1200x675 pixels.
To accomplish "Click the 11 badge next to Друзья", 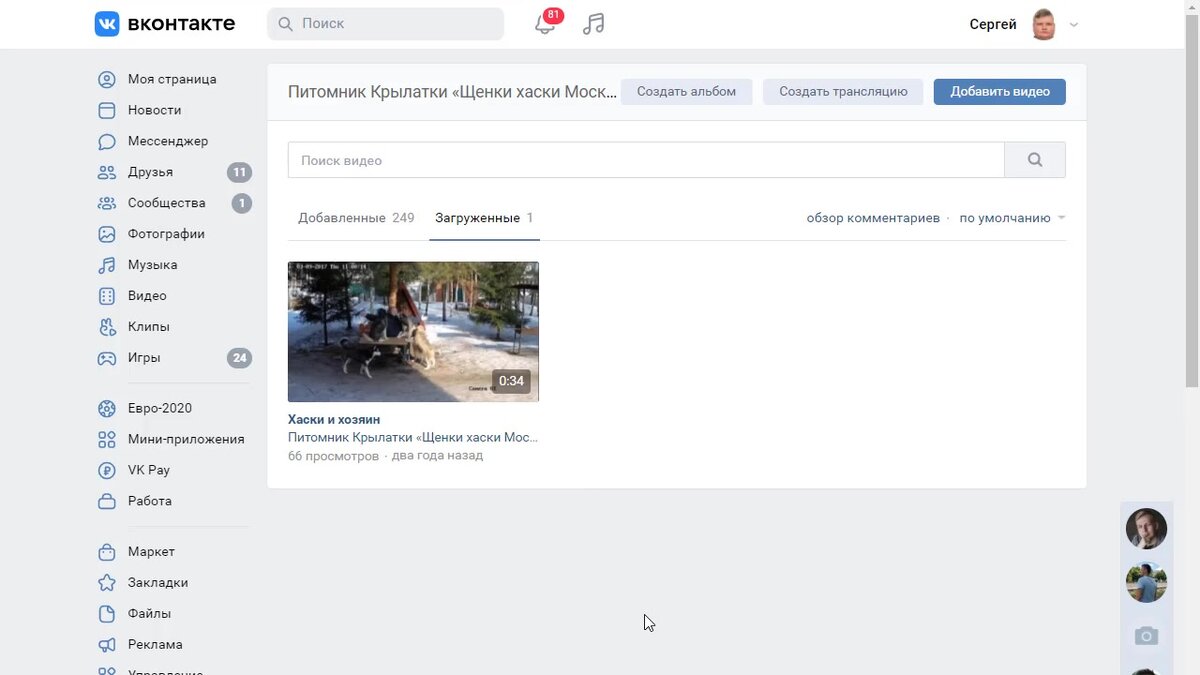I will pos(239,172).
